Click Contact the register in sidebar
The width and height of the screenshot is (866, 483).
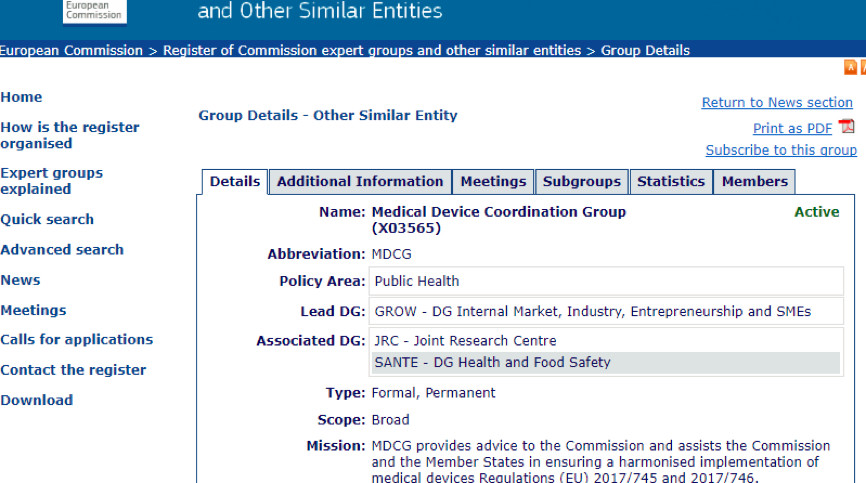click(73, 370)
